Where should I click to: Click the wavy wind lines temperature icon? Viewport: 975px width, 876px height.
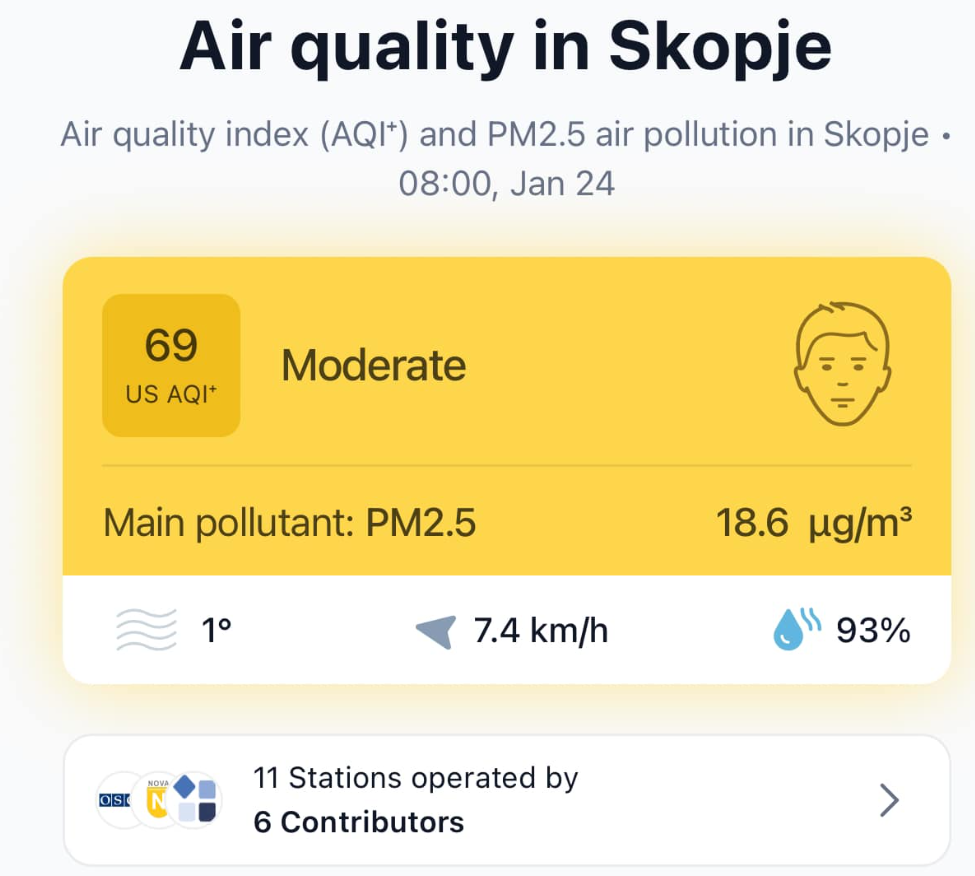coord(147,630)
